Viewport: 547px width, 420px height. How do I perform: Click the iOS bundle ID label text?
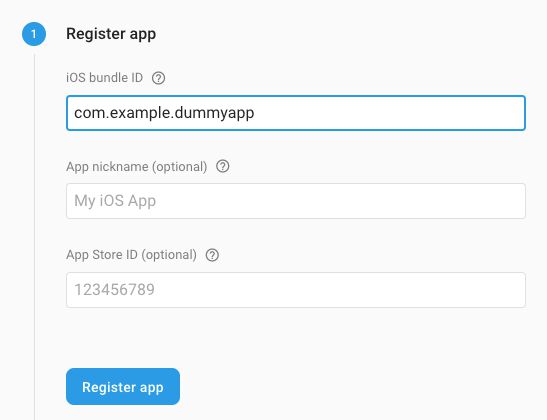[105, 77]
